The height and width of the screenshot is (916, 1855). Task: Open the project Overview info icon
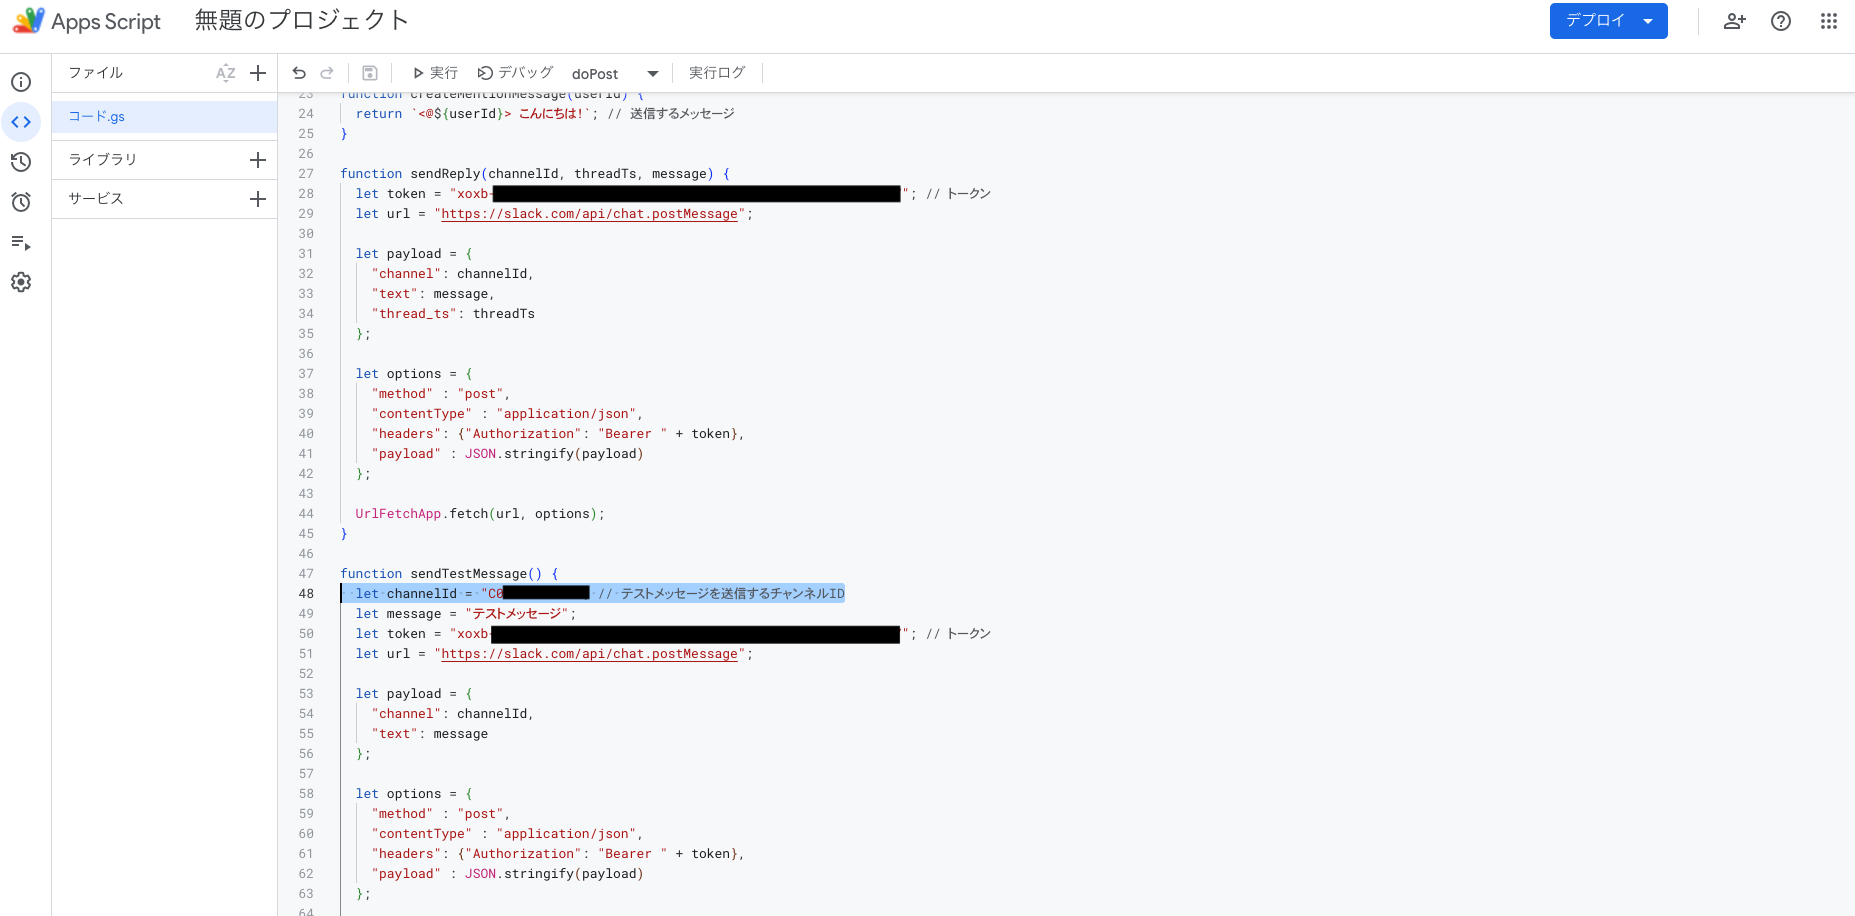coord(21,82)
